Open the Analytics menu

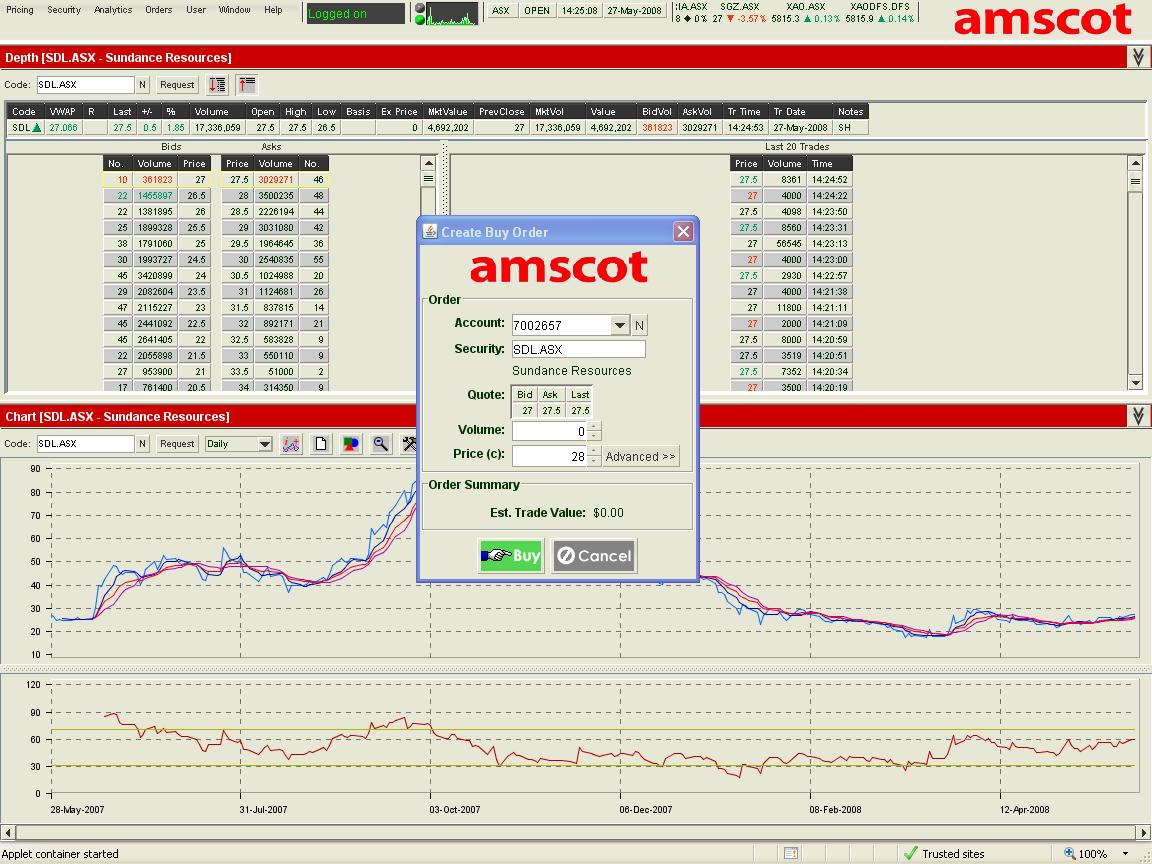click(113, 10)
